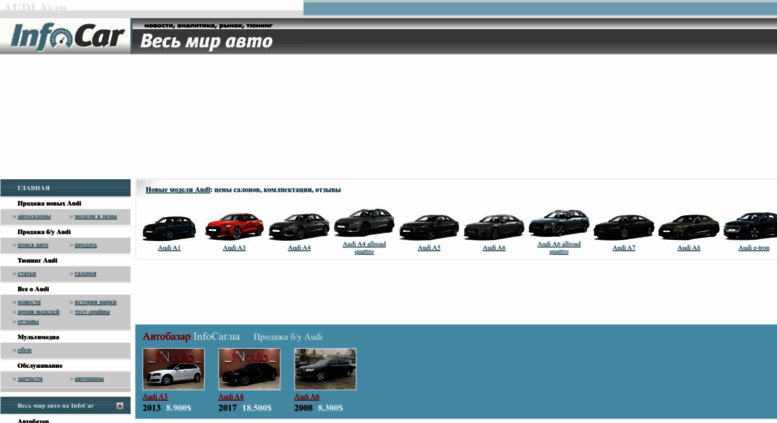
Task: Collapse the 'Весь мир авто на InfoCar' panel
Action: click(119, 406)
